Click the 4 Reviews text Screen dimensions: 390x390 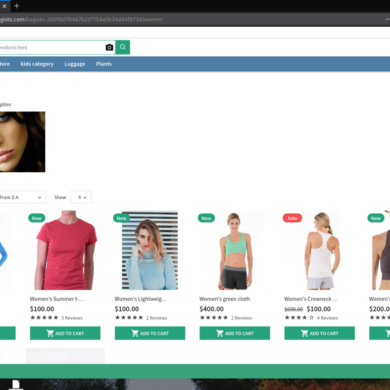pyautogui.click(x=327, y=318)
